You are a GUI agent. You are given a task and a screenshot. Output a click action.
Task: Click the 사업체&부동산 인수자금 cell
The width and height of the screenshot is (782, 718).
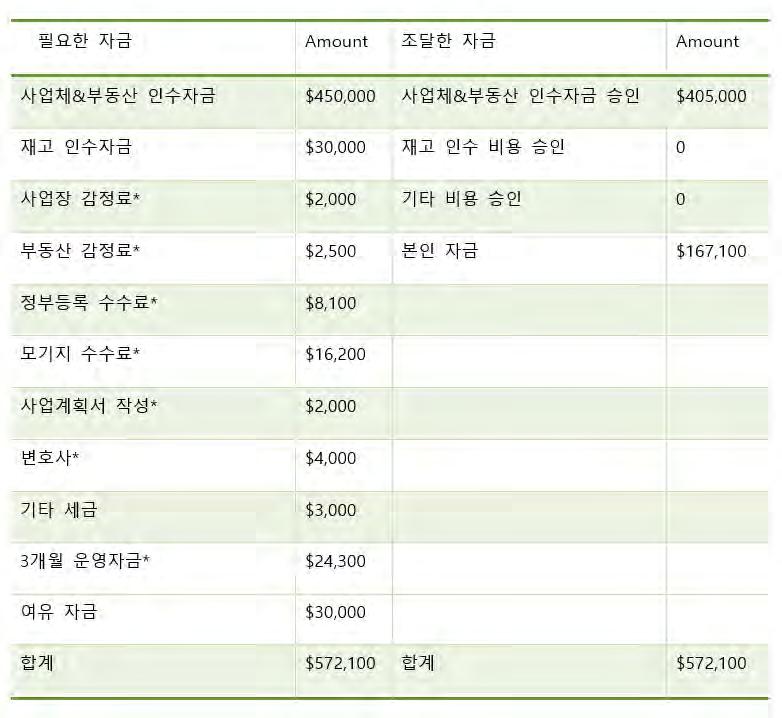click(118, 96)
